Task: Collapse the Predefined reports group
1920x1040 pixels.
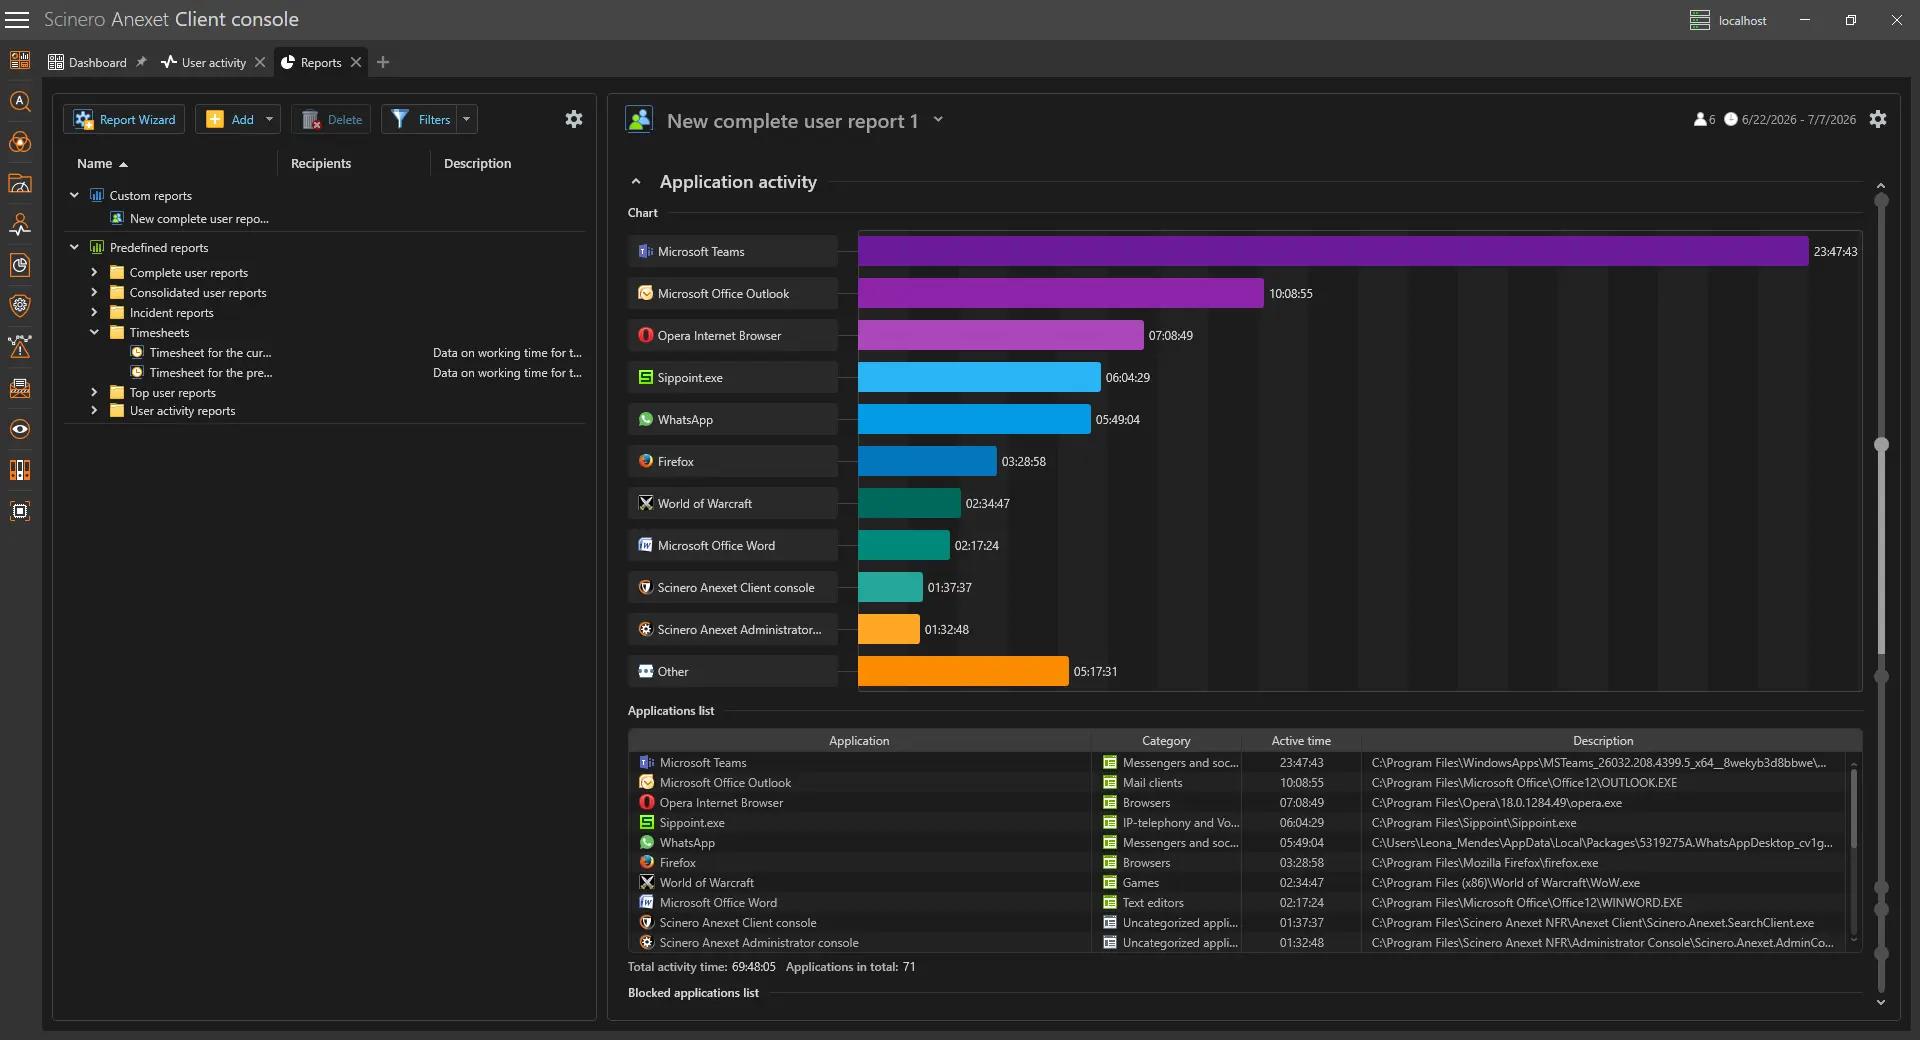Action: click(x=74, y=247)
